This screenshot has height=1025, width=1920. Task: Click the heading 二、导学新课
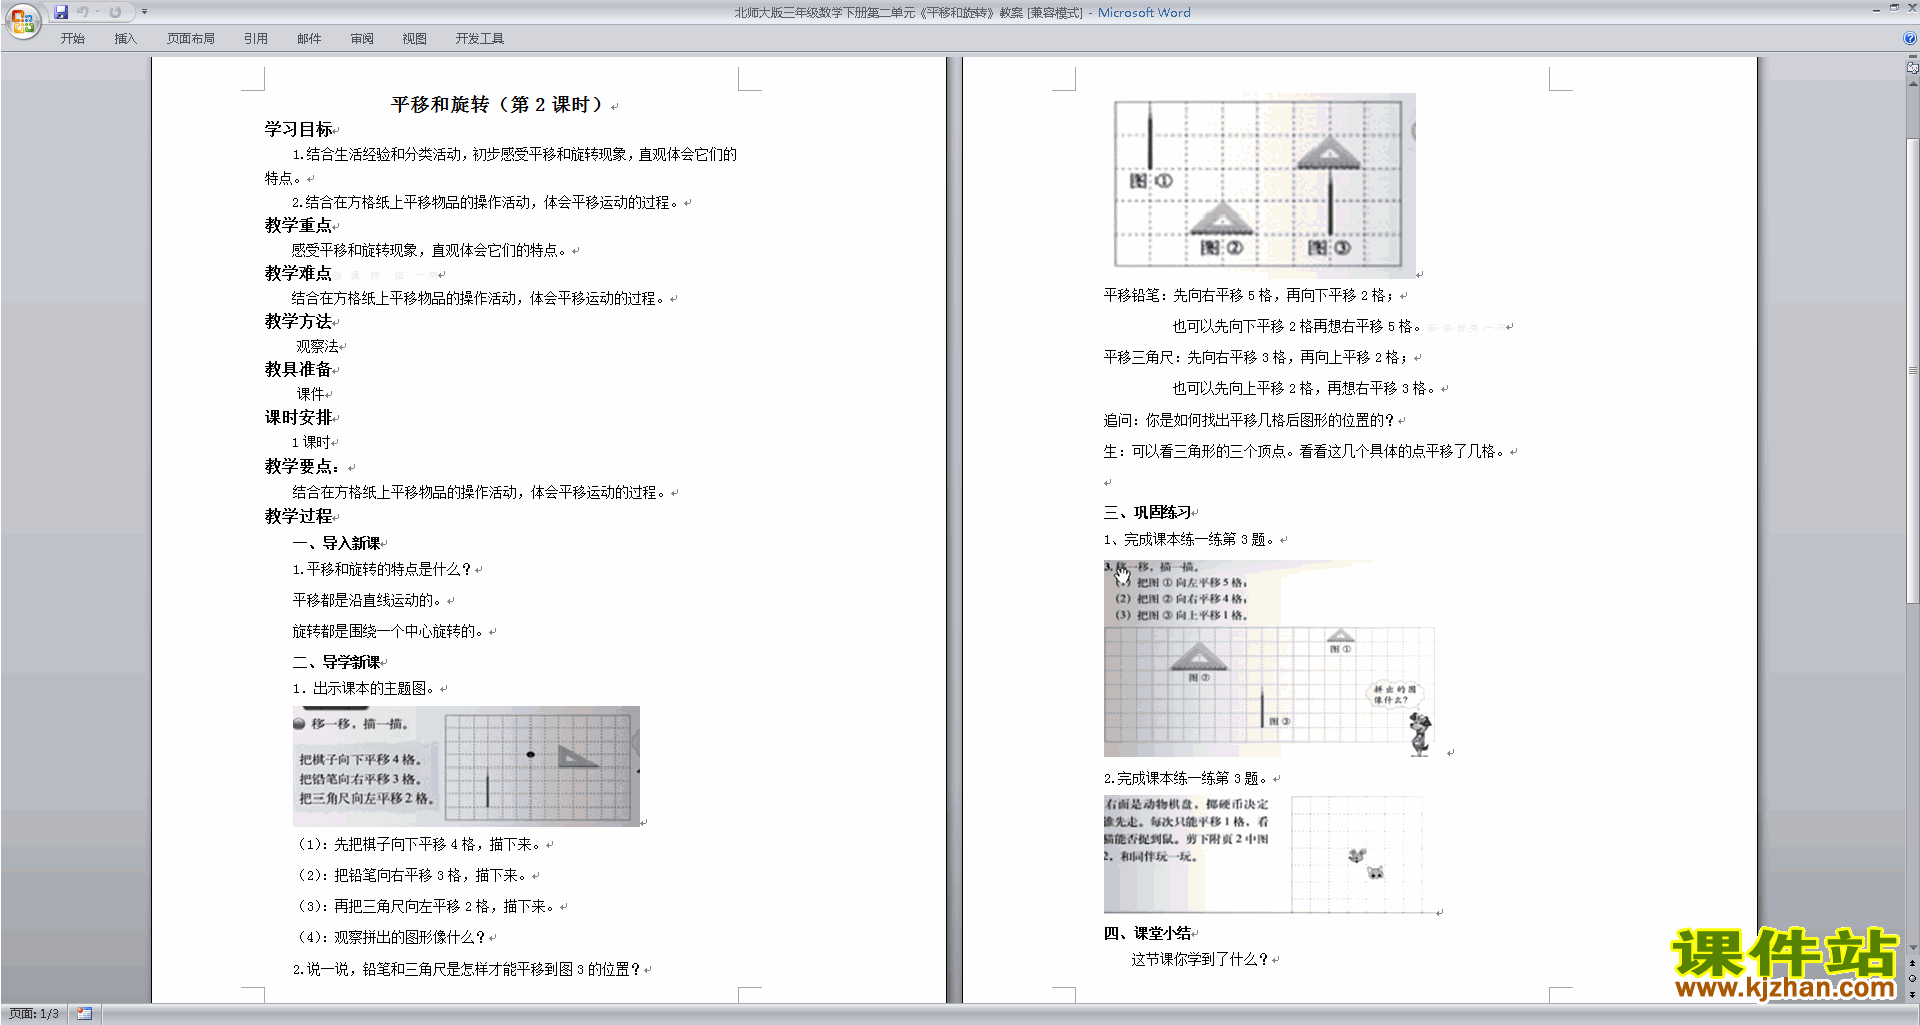(336, 663)
